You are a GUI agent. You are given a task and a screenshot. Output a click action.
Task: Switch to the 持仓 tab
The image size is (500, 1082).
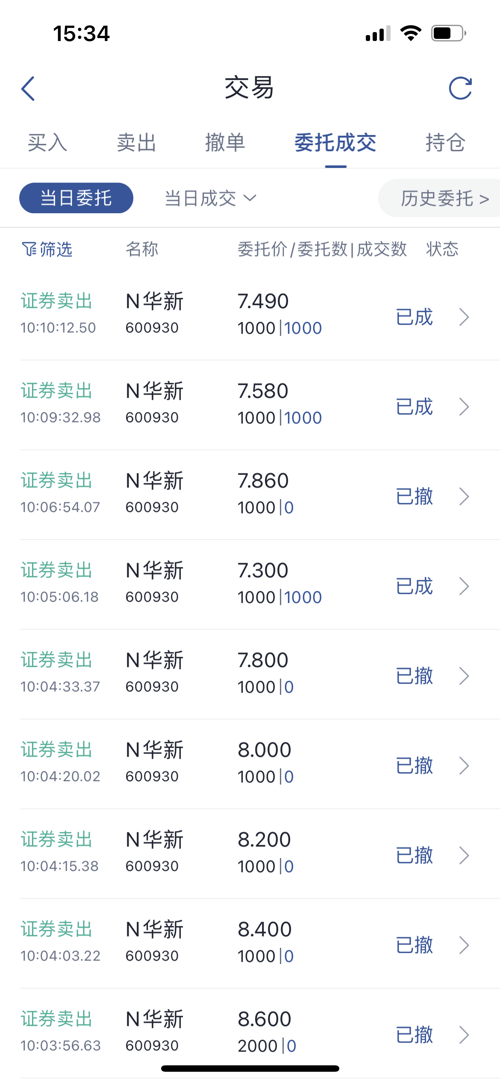(446, 143)
